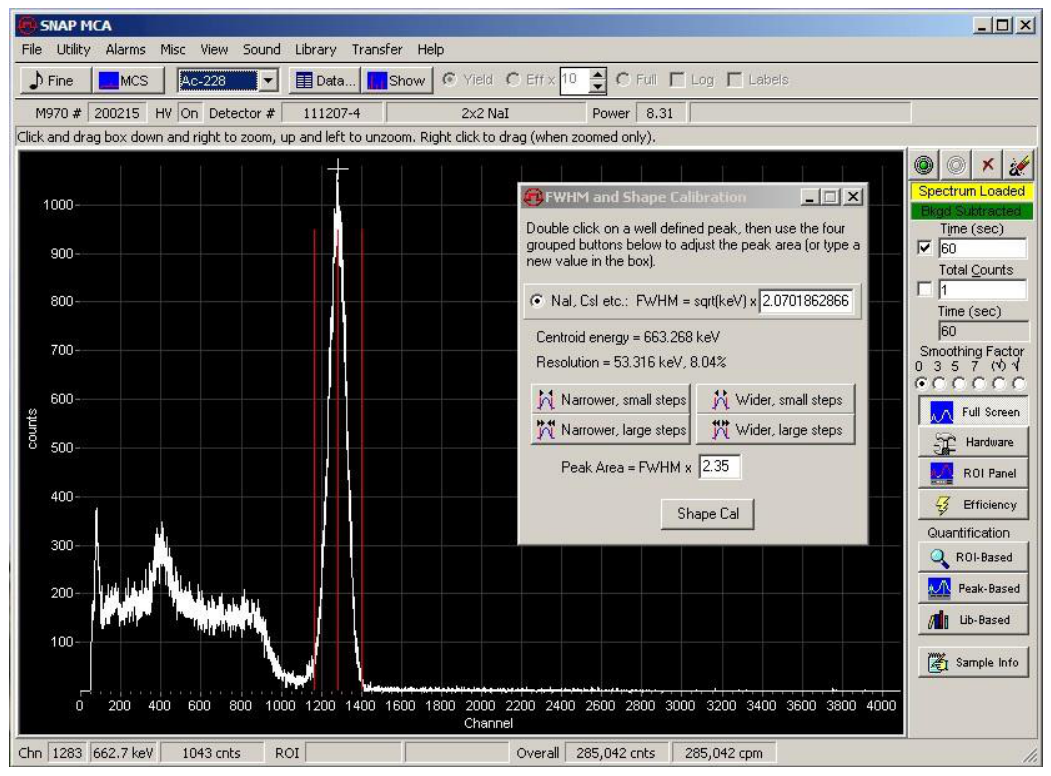
Task: Start Peak-Based quantification
Action: 973,588
